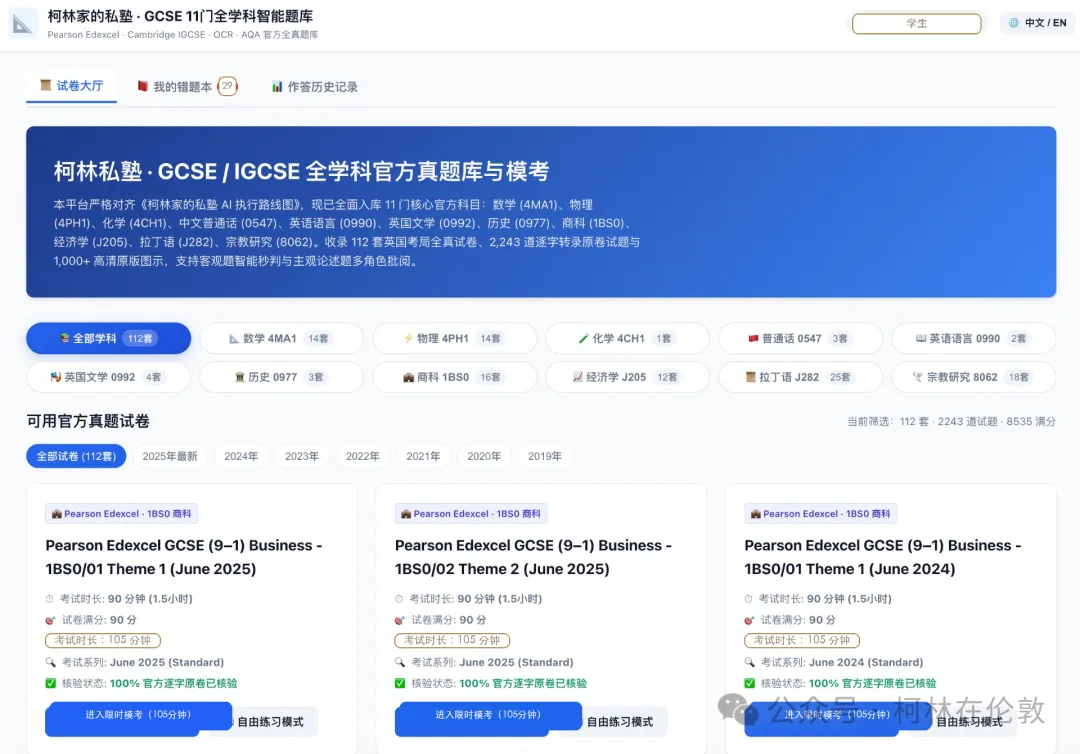
Task: Start free practice for Theme 1 June 2024
Action: tap(970, 722)
